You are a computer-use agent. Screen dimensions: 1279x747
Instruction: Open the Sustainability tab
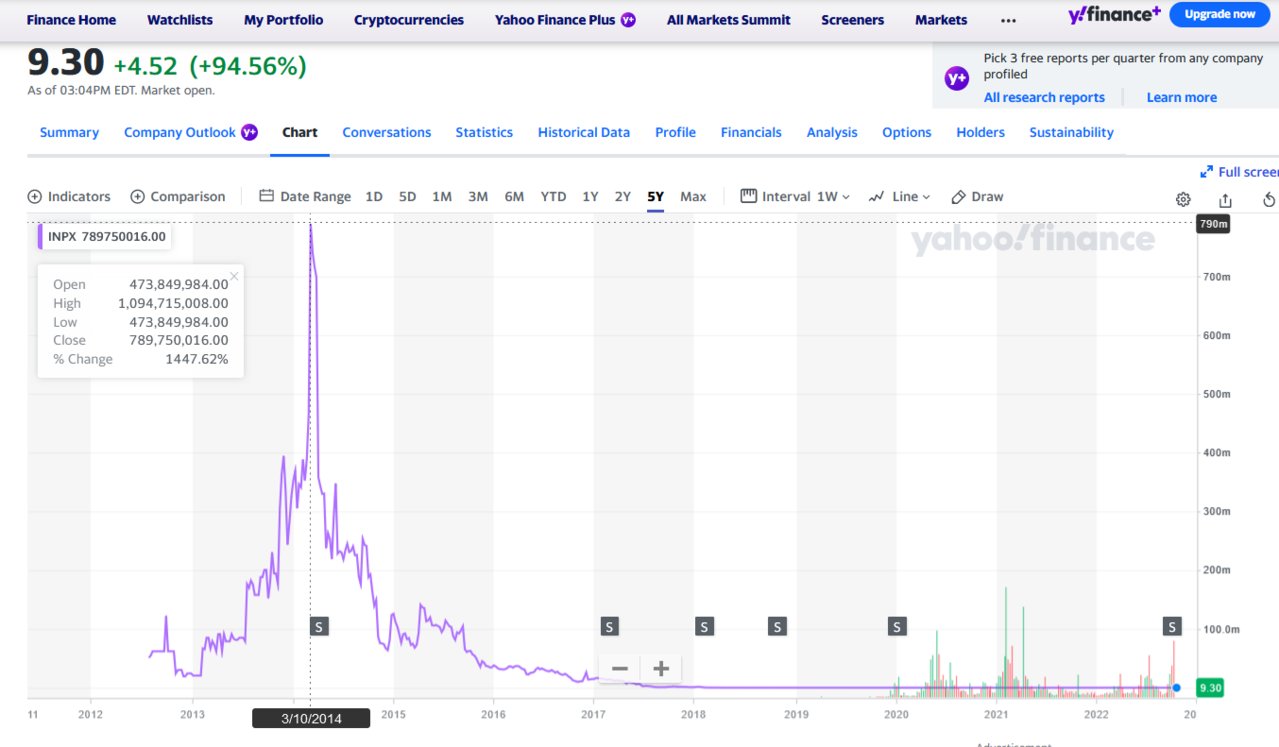(1071, 132)
